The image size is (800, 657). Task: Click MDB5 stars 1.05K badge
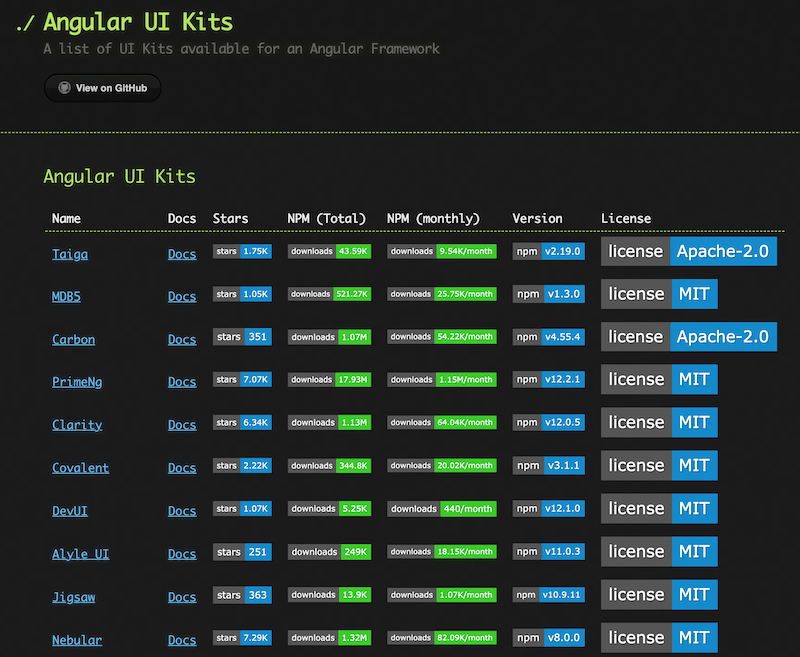point(242,294)
